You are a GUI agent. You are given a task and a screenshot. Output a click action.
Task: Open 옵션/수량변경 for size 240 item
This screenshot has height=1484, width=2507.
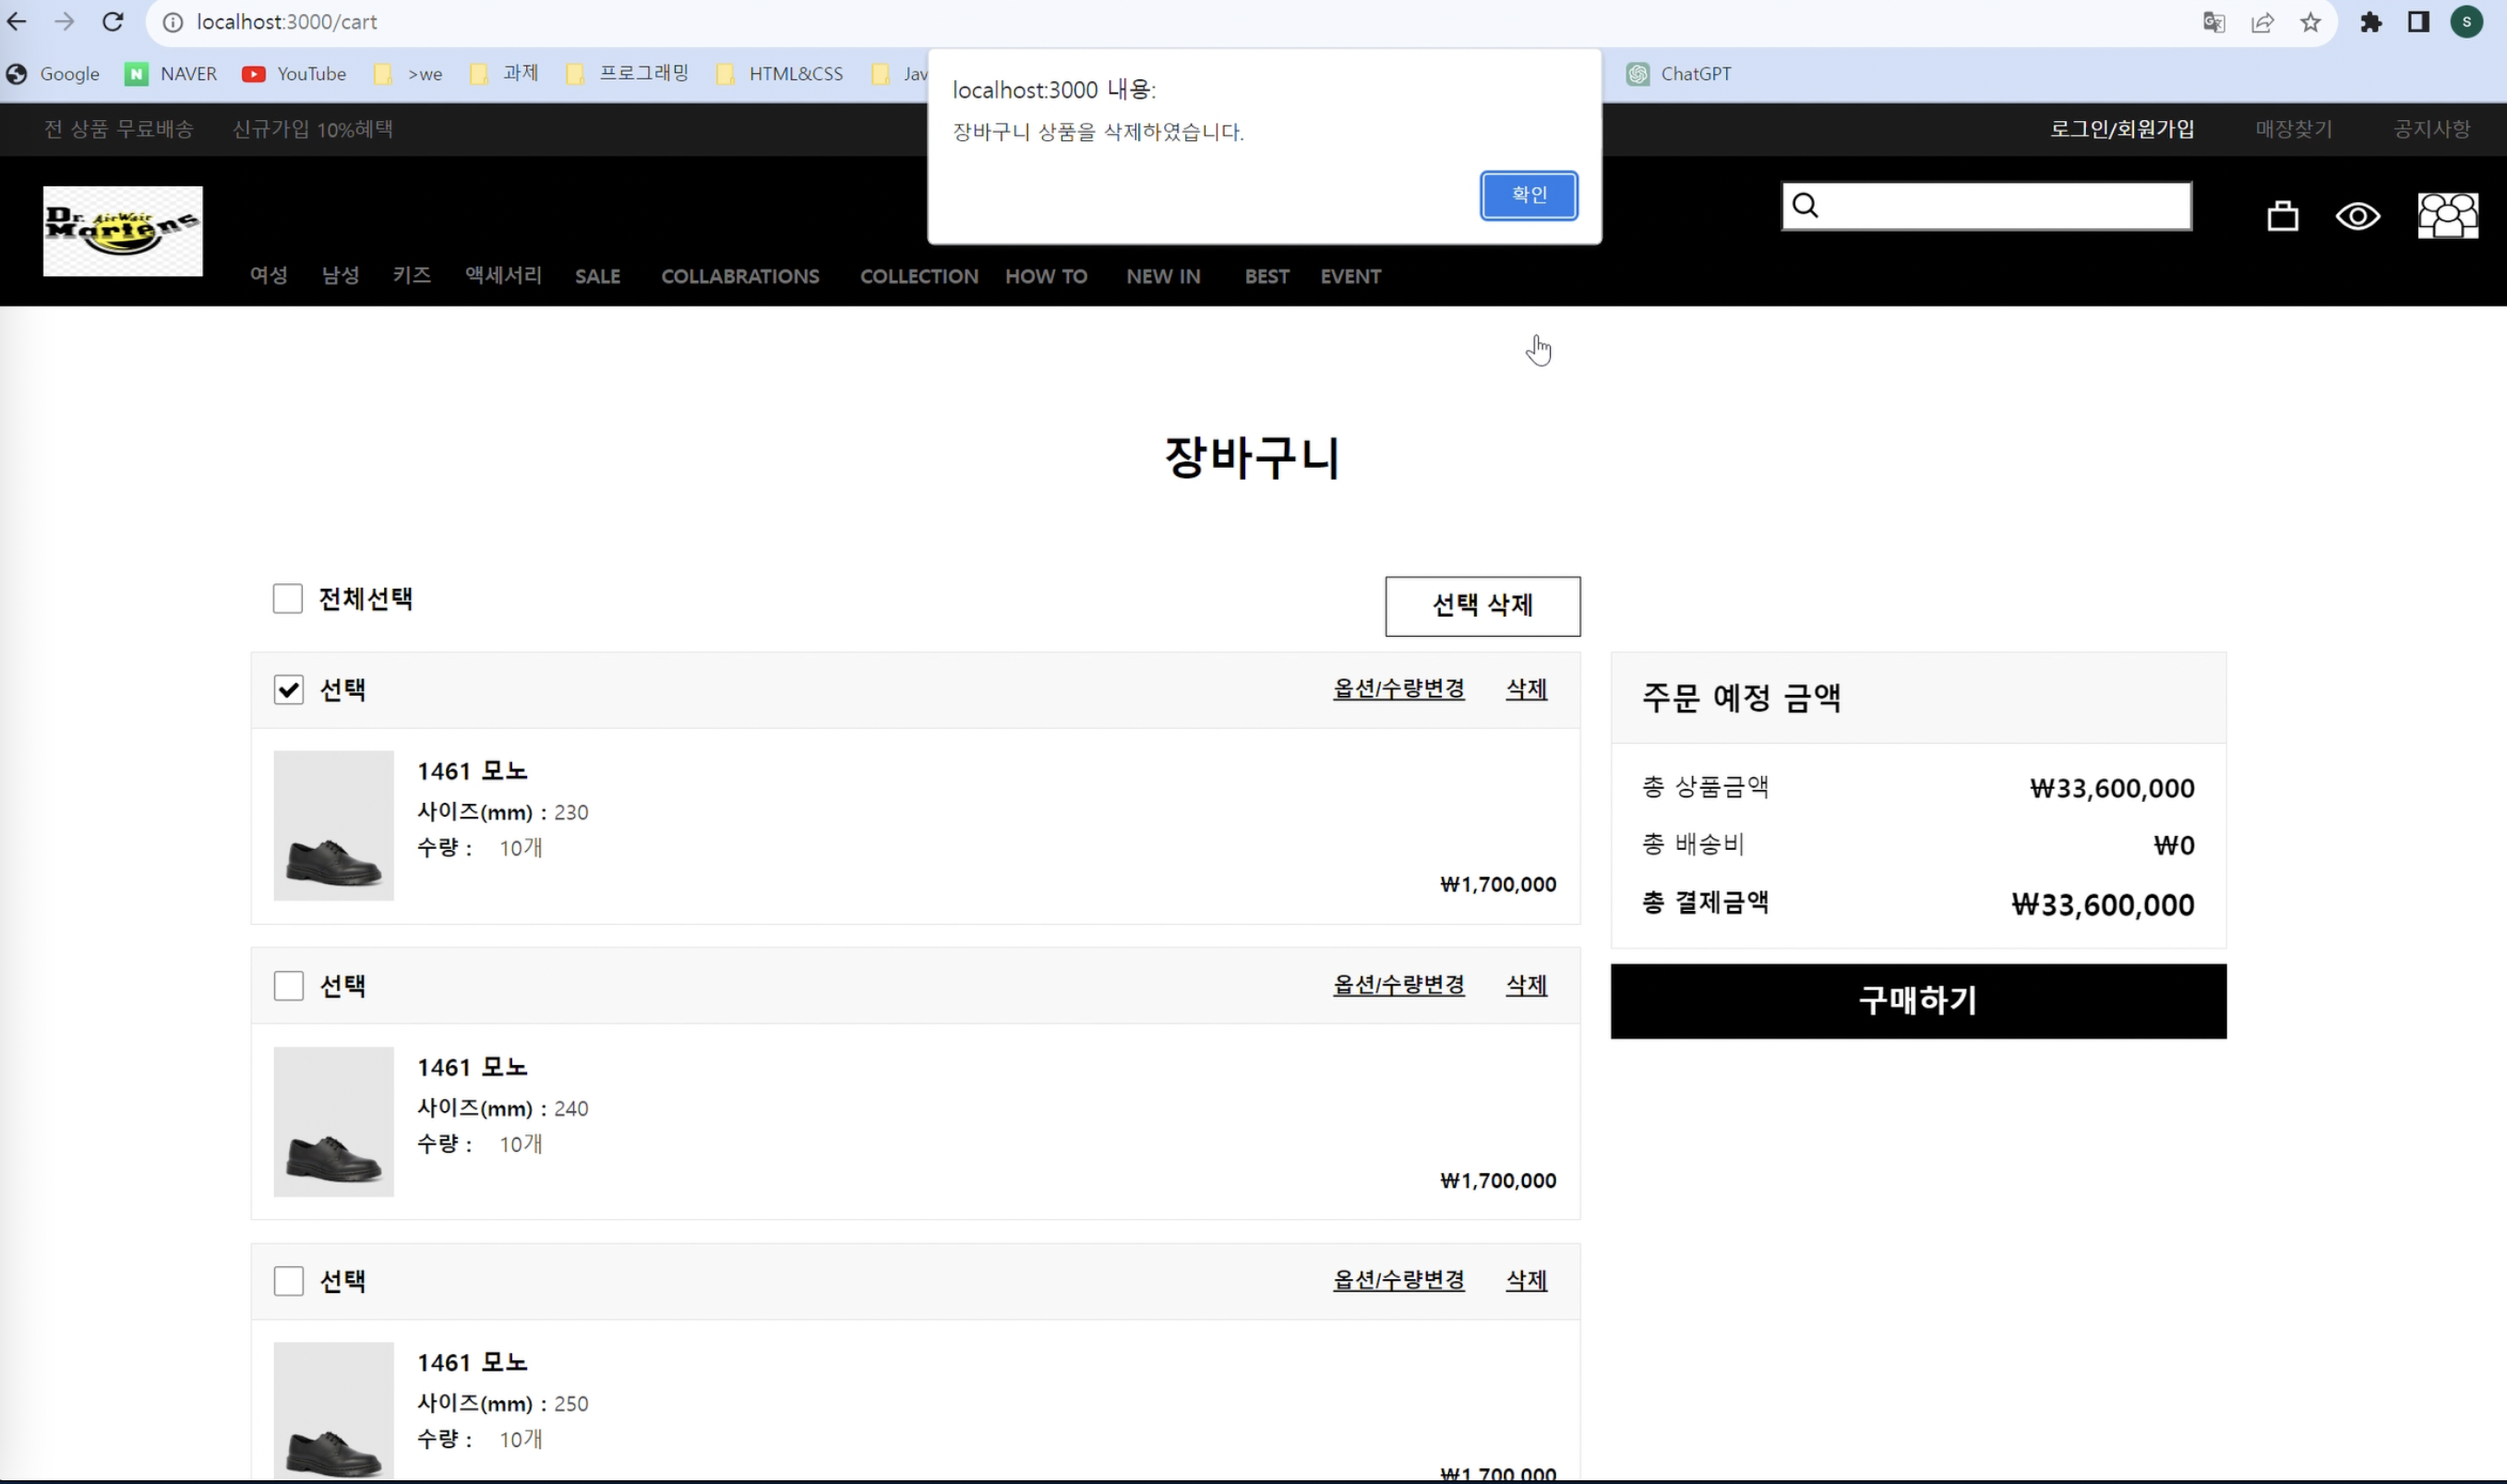1398,984
